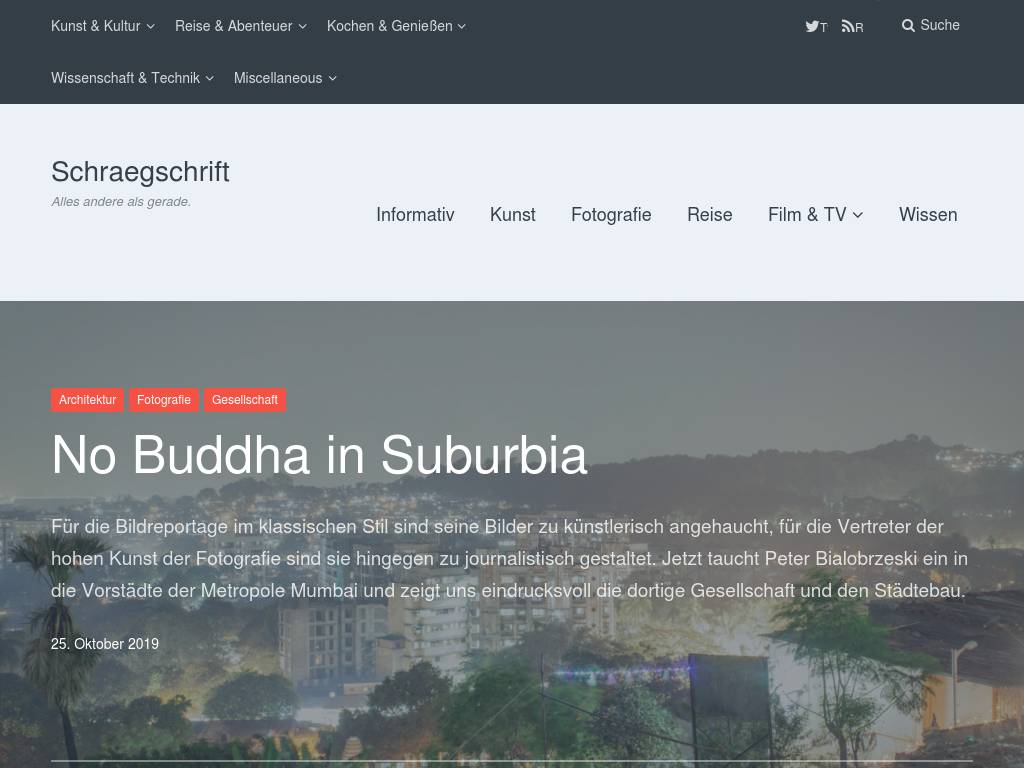This screenshot has height=768, width=1024.
Task: Open the Kochen & Genießen dropdown
Action: (x=396, y=26)
